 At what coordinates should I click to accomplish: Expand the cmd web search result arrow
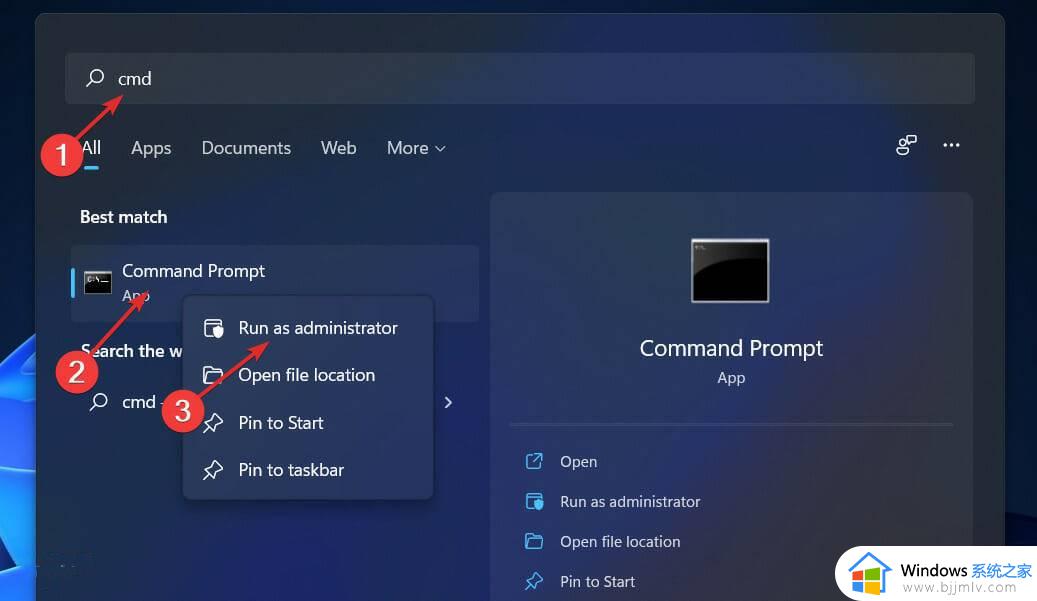pyautogui.click(x=448, y=402)
